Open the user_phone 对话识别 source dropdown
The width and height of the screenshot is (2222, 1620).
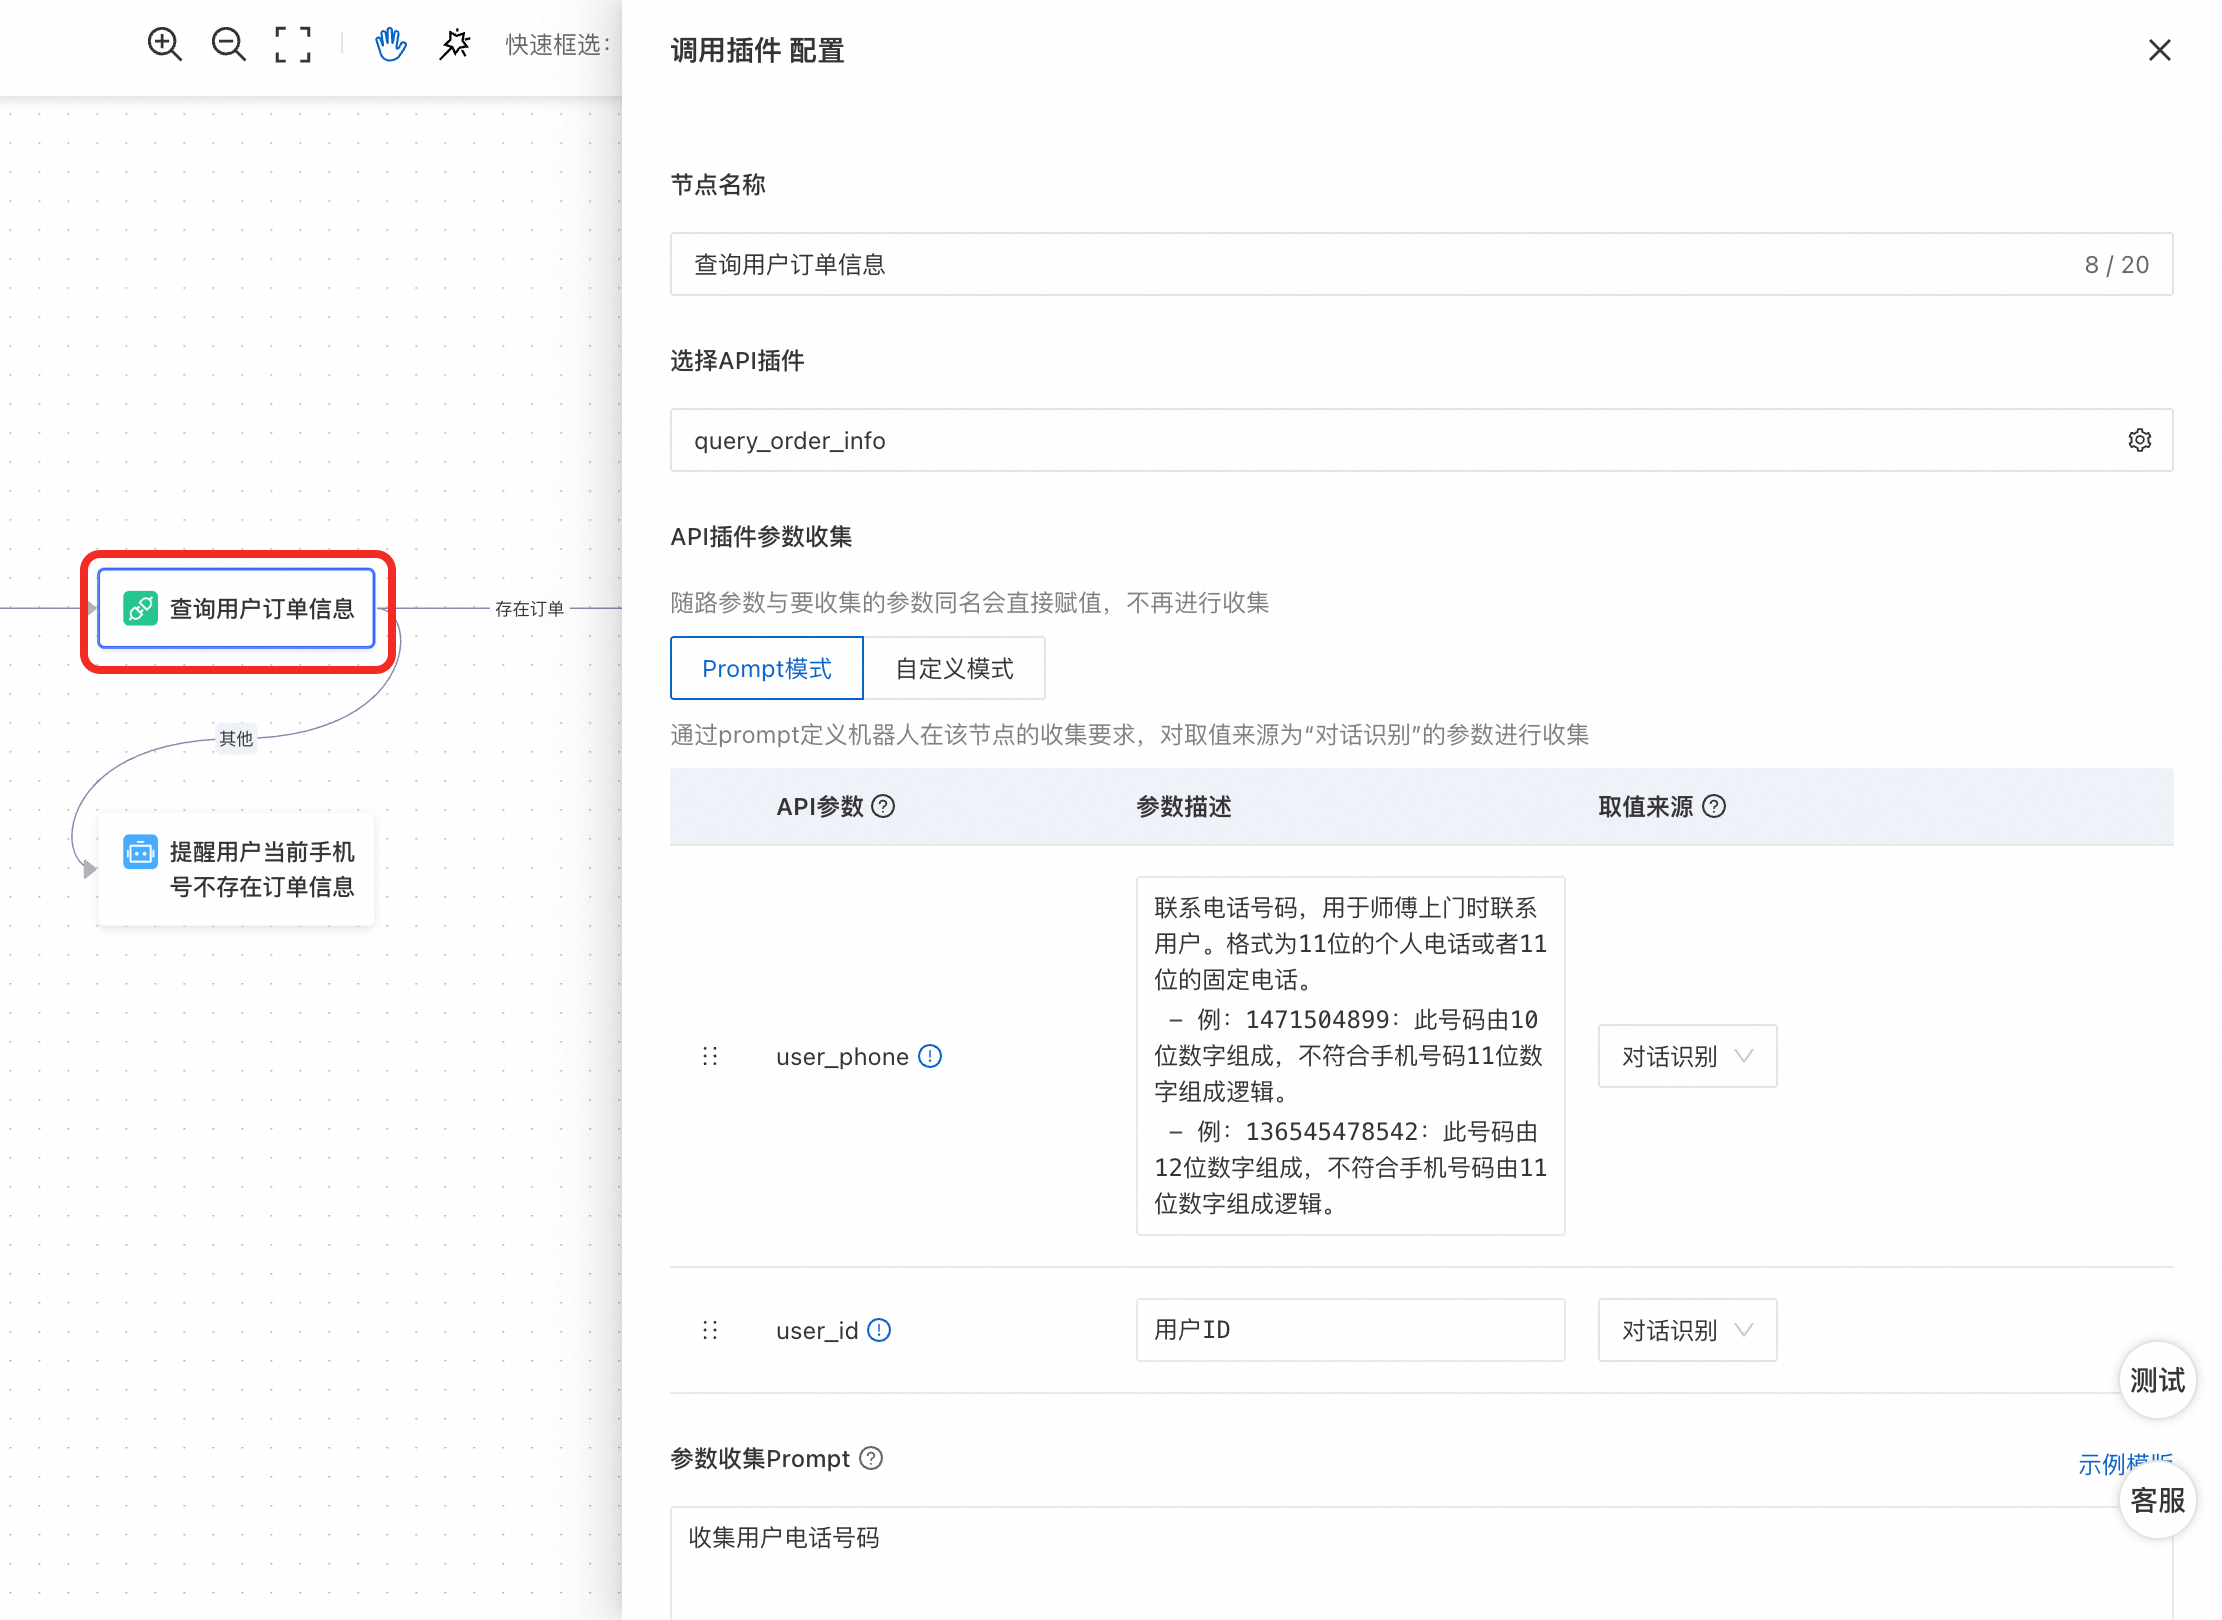tap(1687, 1056)
